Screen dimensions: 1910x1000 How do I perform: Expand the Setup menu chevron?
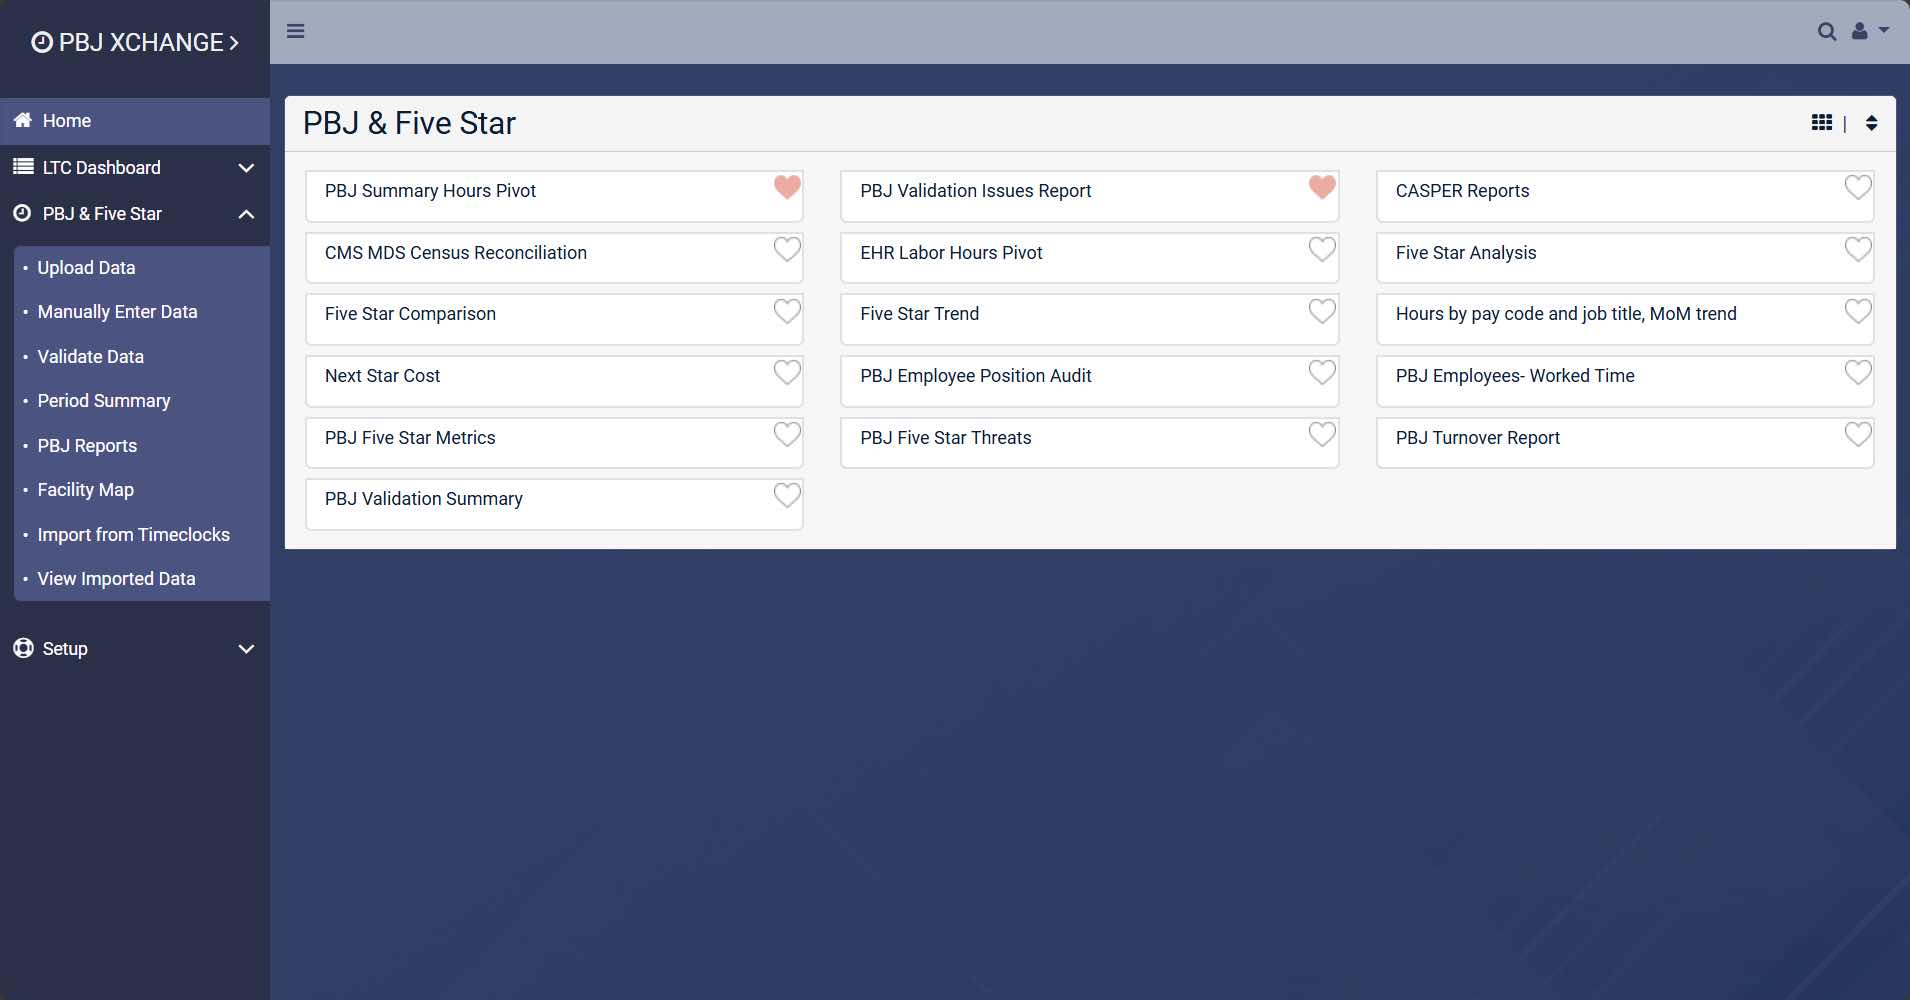tap(246, 649)
